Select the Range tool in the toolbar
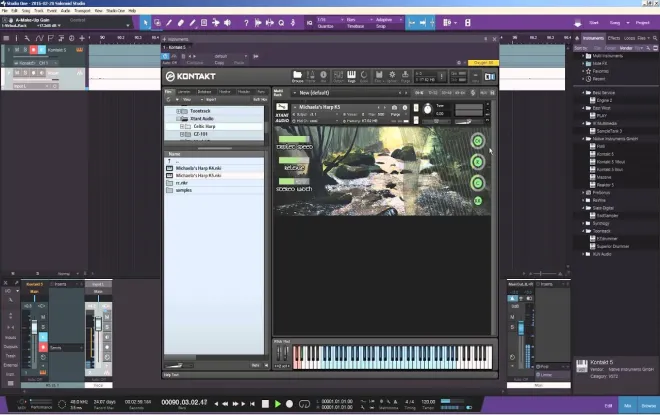Screen dimensions: 660x415 tap(157, 23)
